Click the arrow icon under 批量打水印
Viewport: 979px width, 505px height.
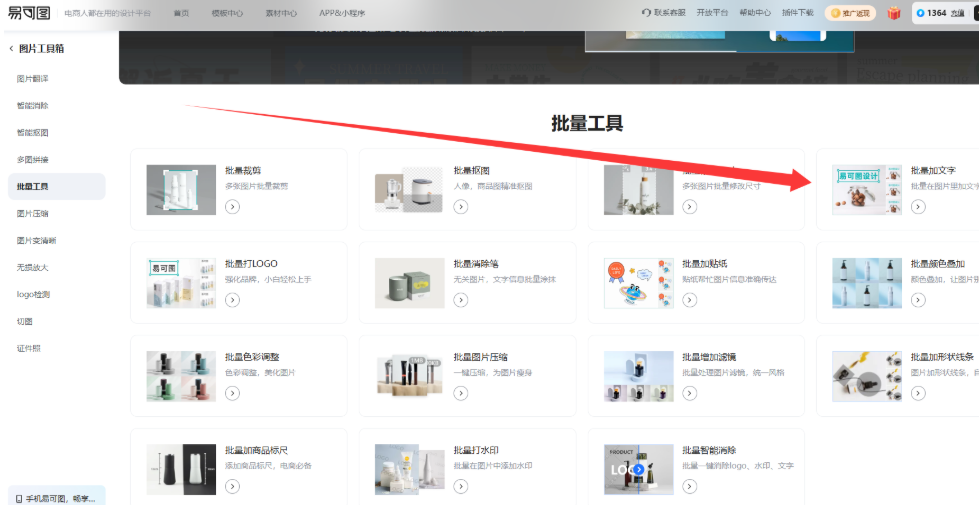pyautogui.click(x=461, y=486)
